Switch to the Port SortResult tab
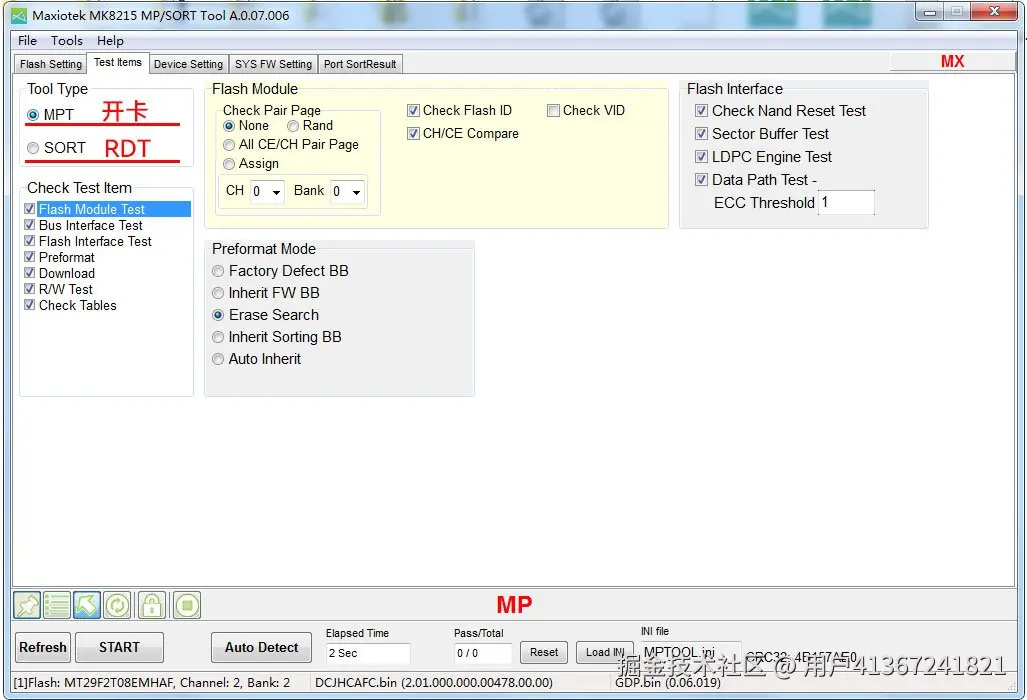 (x=360, y=64)
